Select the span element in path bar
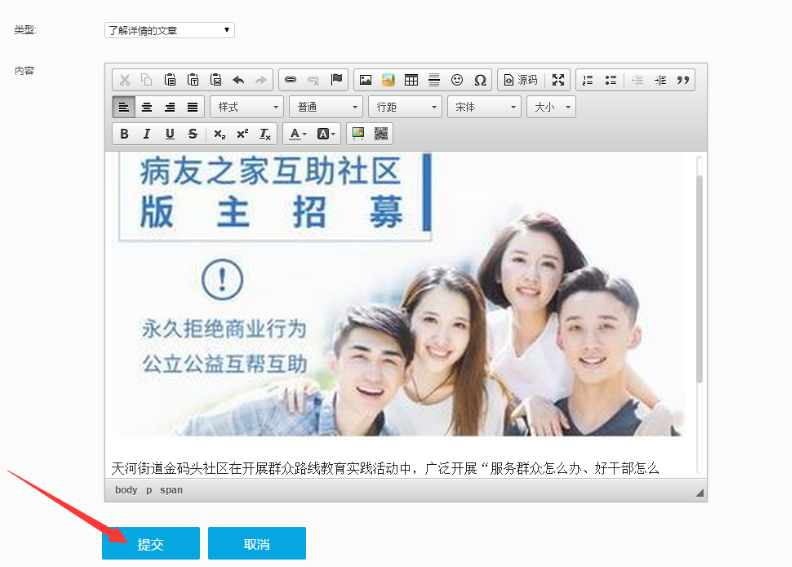This screenshot has height=567, width=792. (171, 490)
